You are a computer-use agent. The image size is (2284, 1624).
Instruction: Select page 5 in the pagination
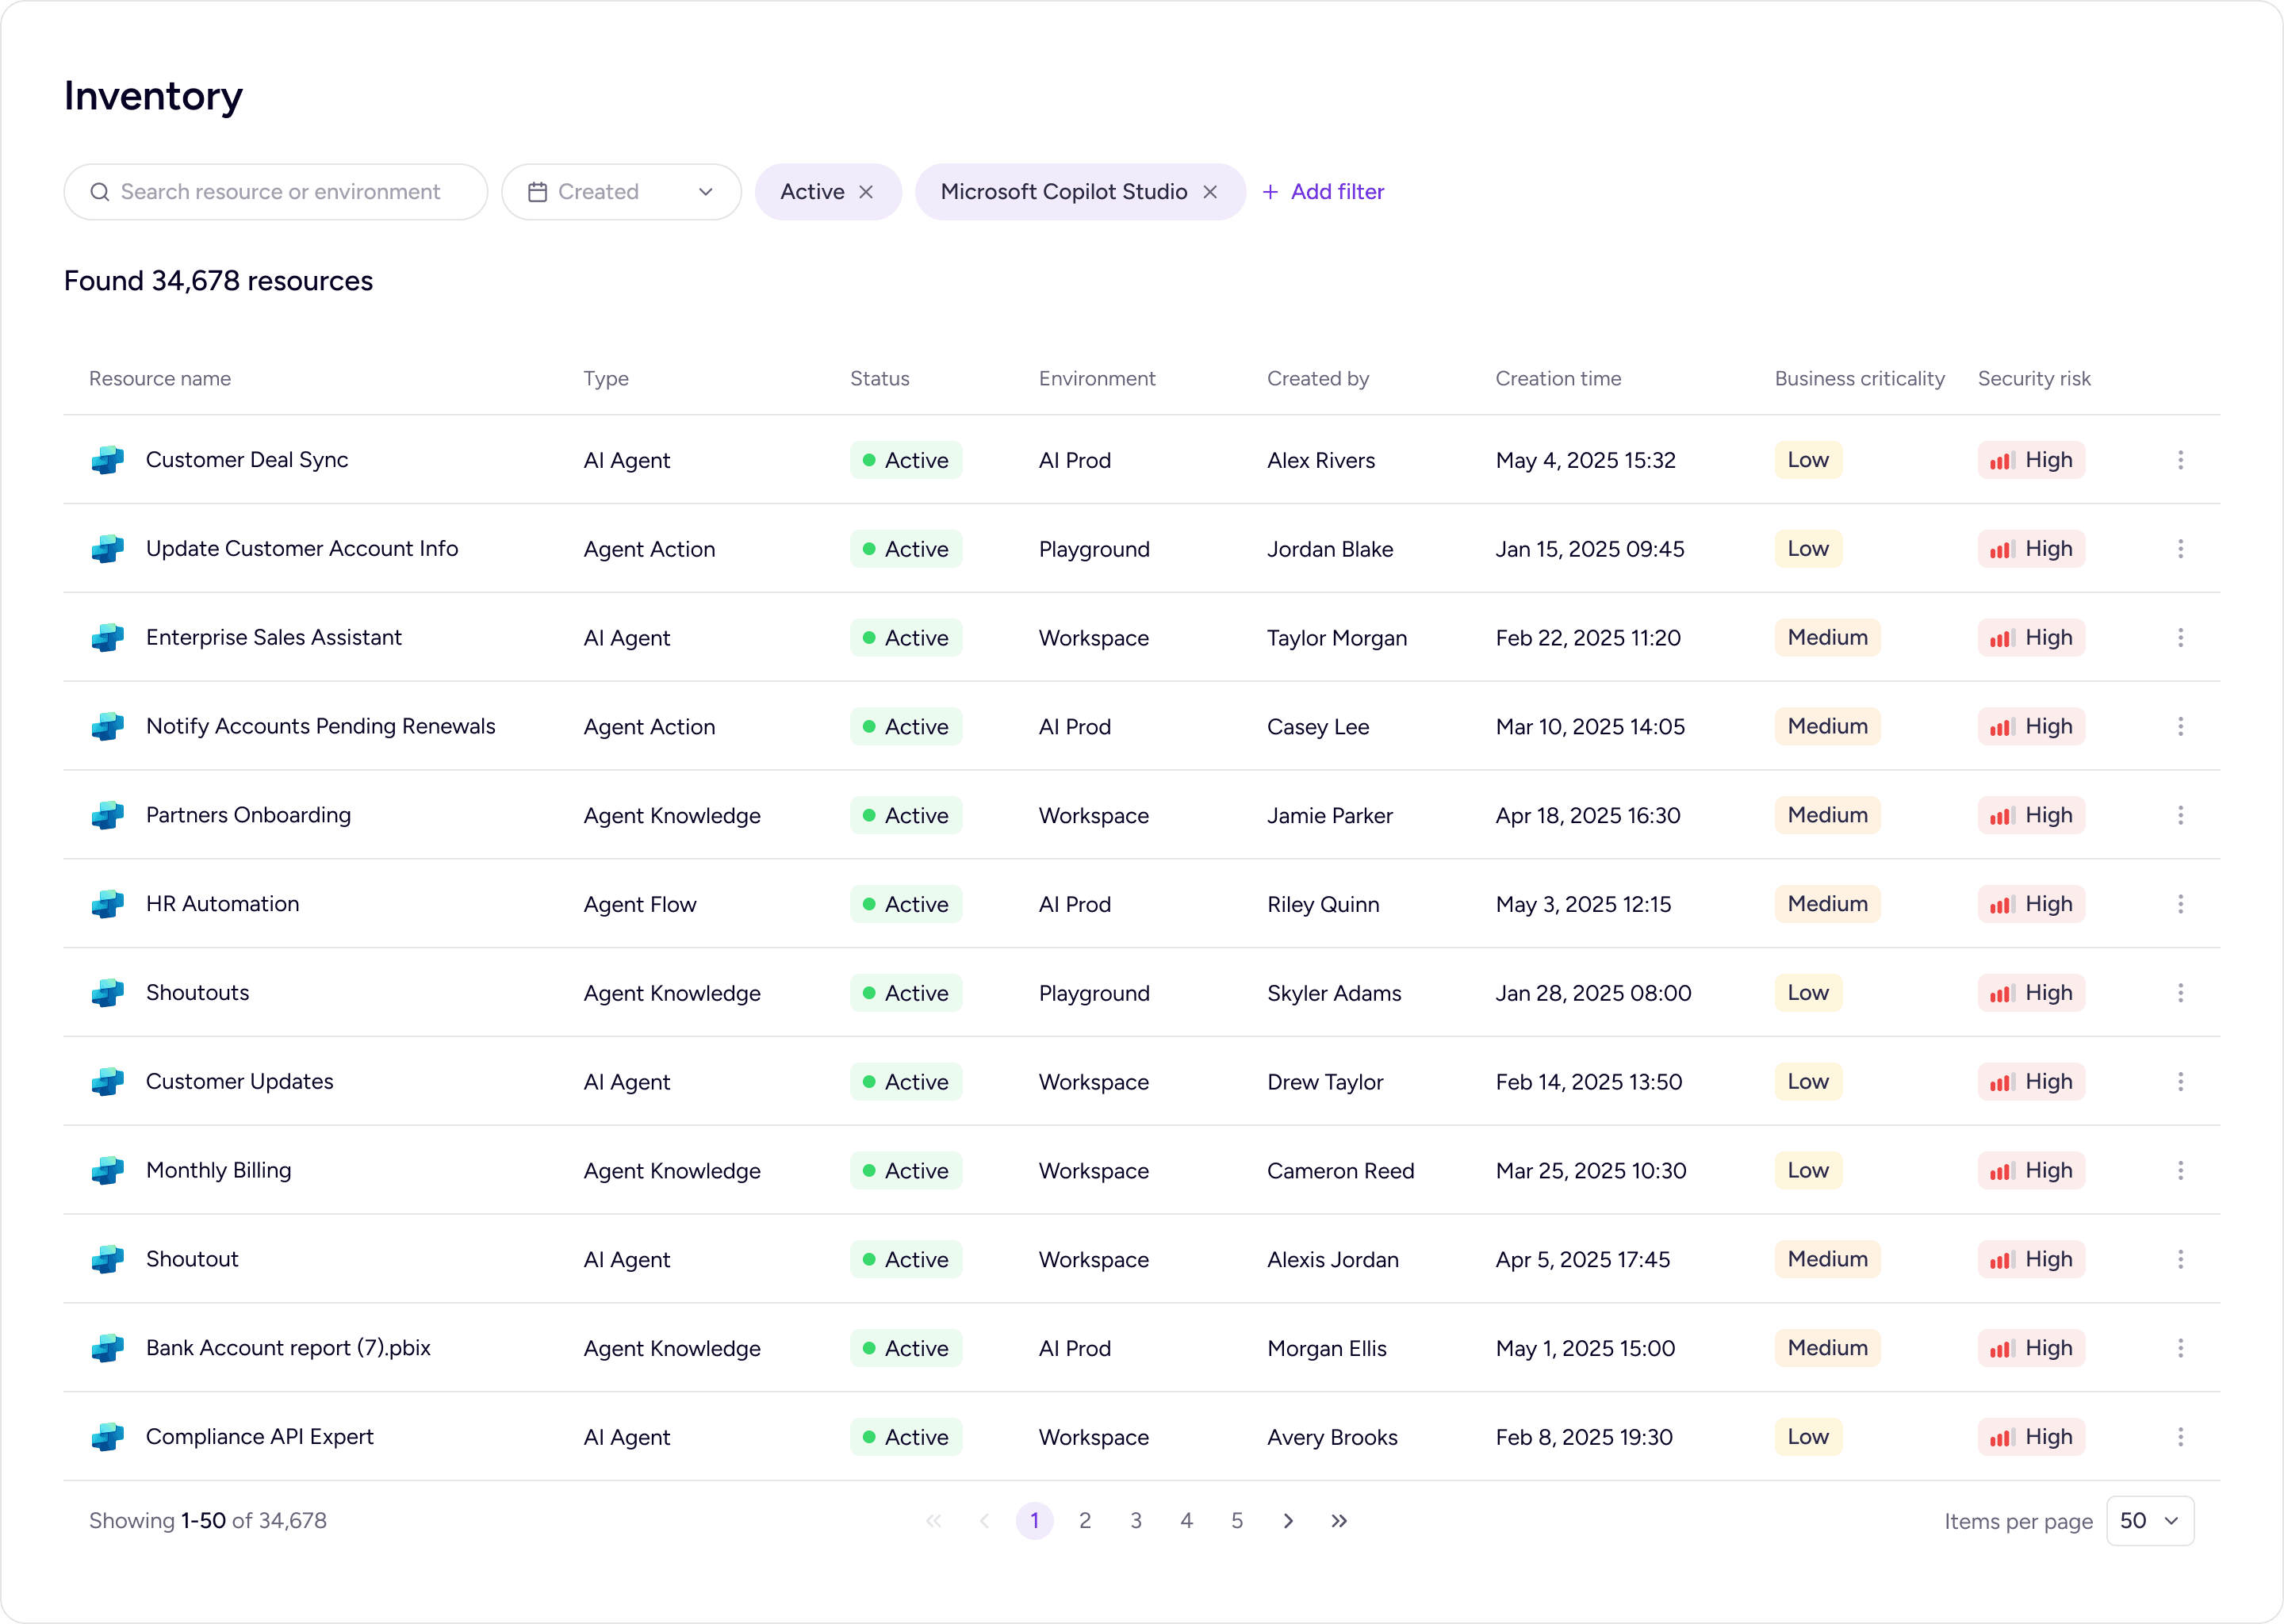1237,1521
